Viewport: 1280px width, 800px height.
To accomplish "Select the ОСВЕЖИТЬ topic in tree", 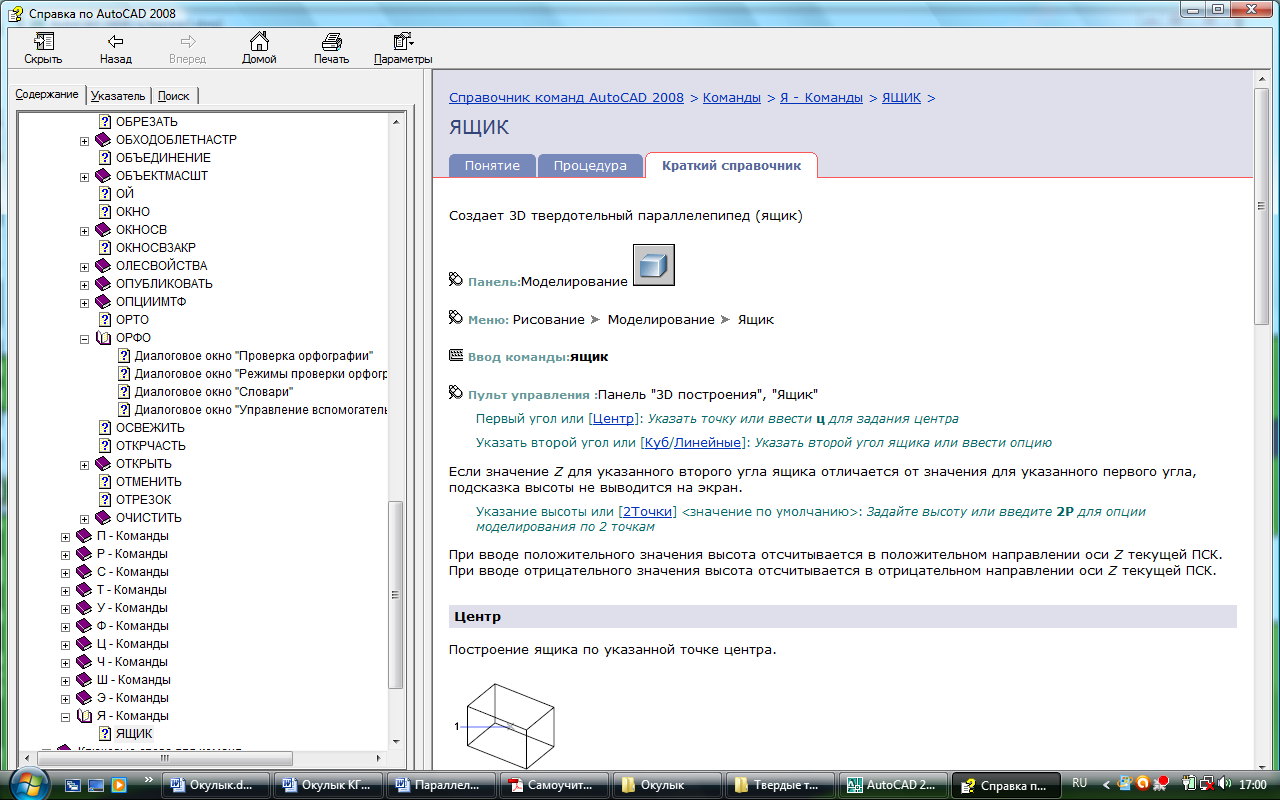I will (150, 428).
